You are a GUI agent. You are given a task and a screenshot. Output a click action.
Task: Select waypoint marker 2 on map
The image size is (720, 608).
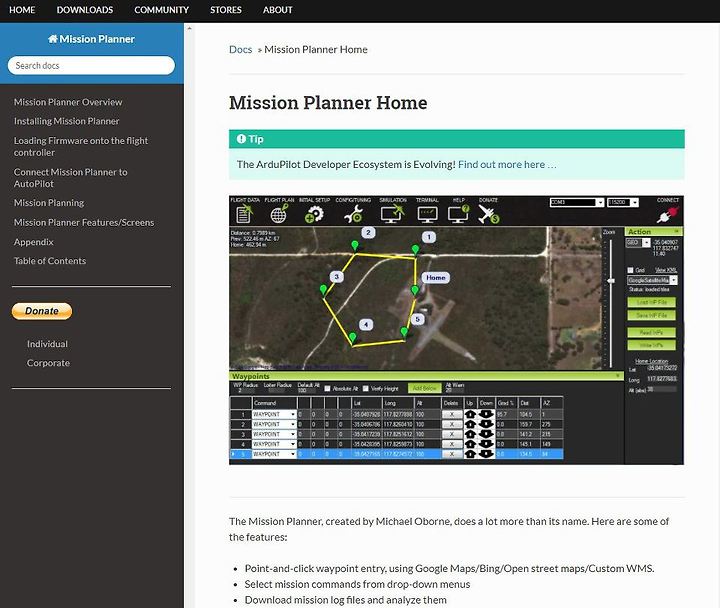(x=355, y=246)
